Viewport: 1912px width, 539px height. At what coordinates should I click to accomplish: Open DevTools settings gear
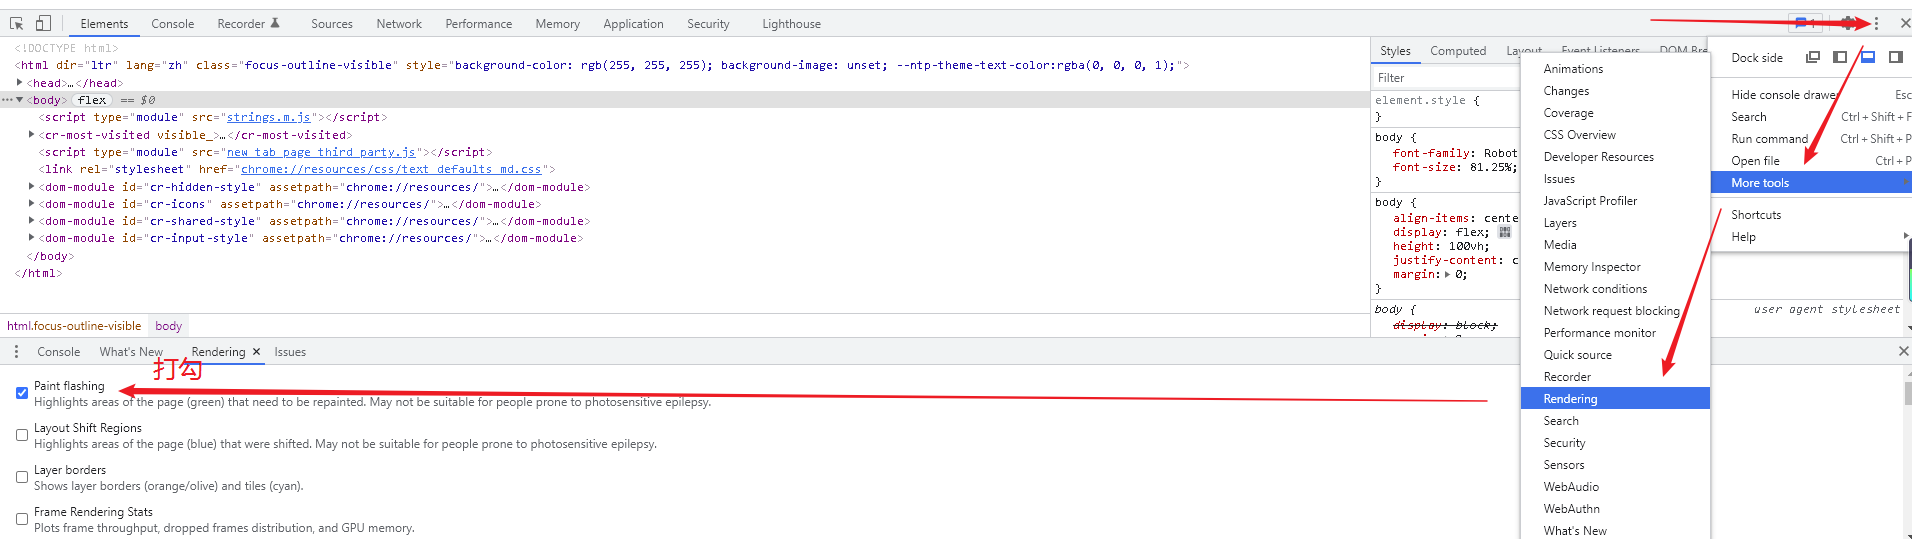tap(1848, 23)
